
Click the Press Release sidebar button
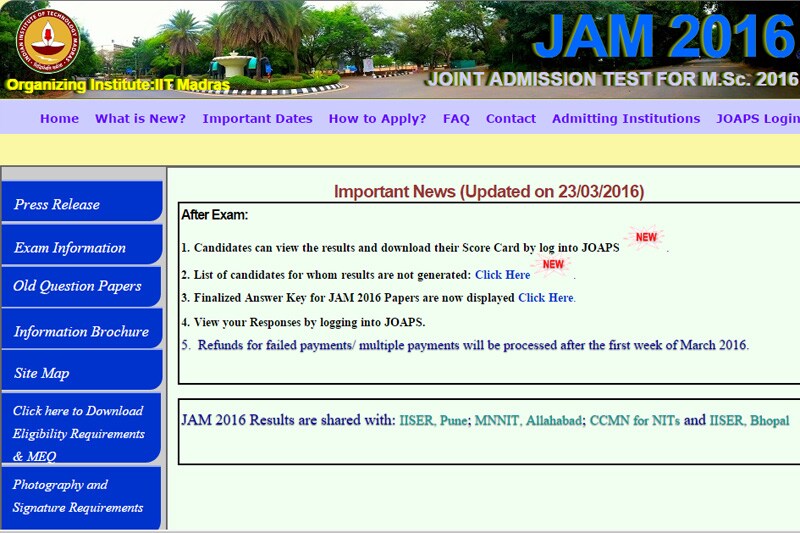pos(81,203)
